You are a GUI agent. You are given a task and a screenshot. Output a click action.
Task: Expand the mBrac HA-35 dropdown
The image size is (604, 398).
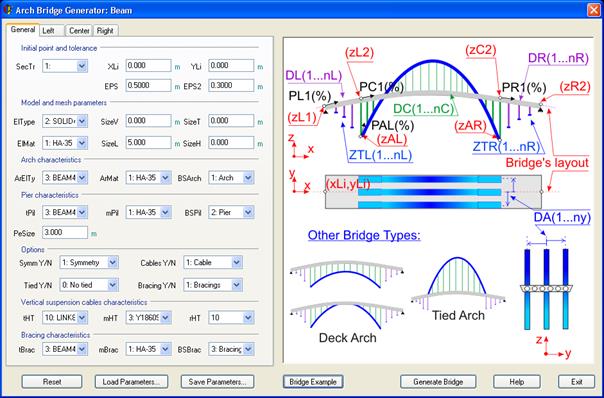click(x=148, y=349)
